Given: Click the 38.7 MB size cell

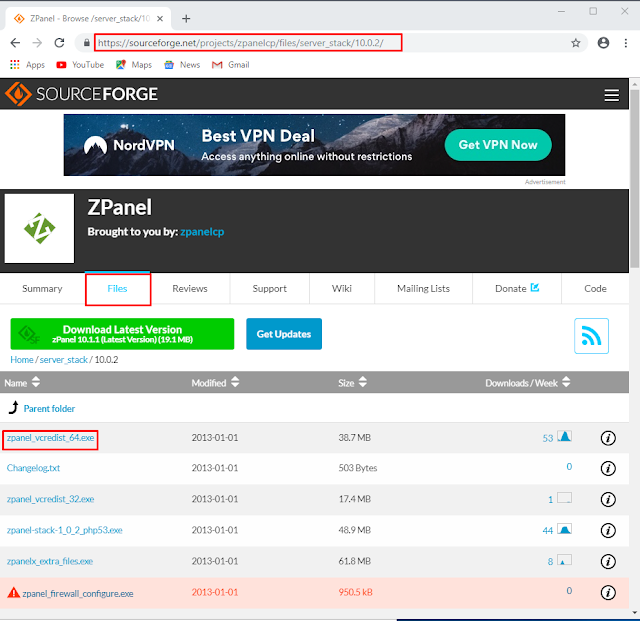Looking at the screenshot, I should 355,438.
